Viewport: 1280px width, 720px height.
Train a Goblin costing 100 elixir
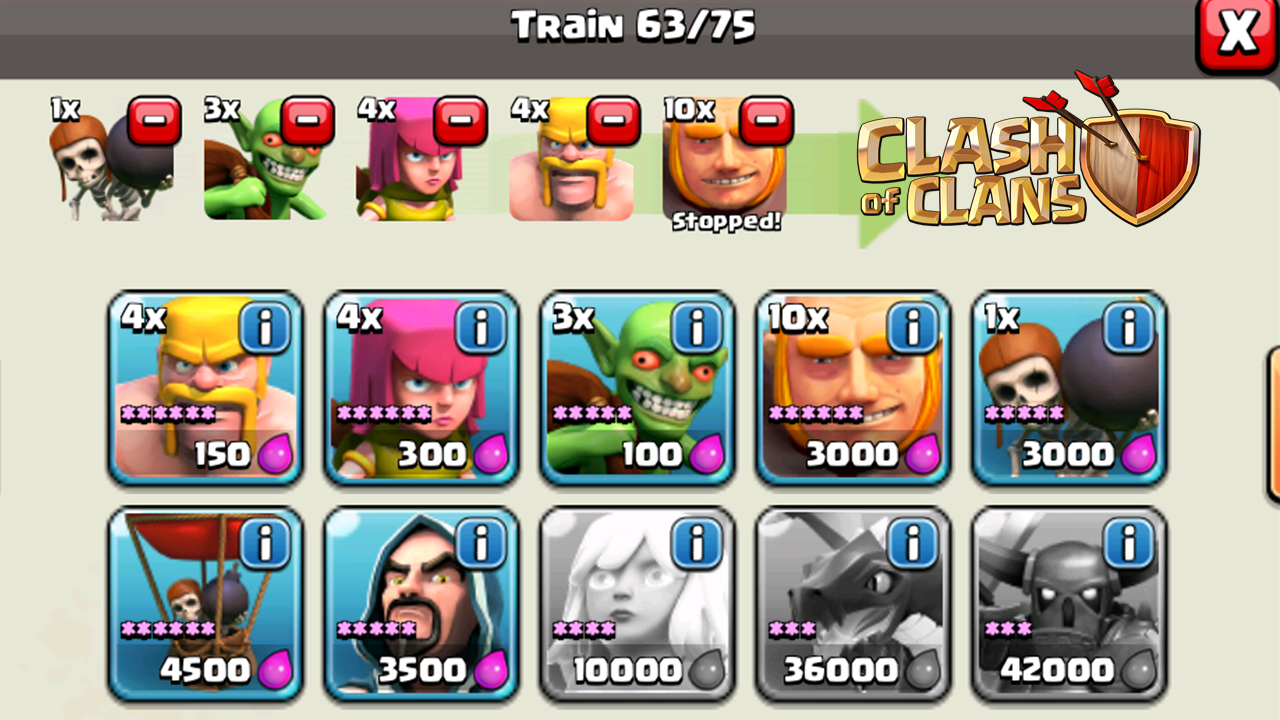coord(637,389)
